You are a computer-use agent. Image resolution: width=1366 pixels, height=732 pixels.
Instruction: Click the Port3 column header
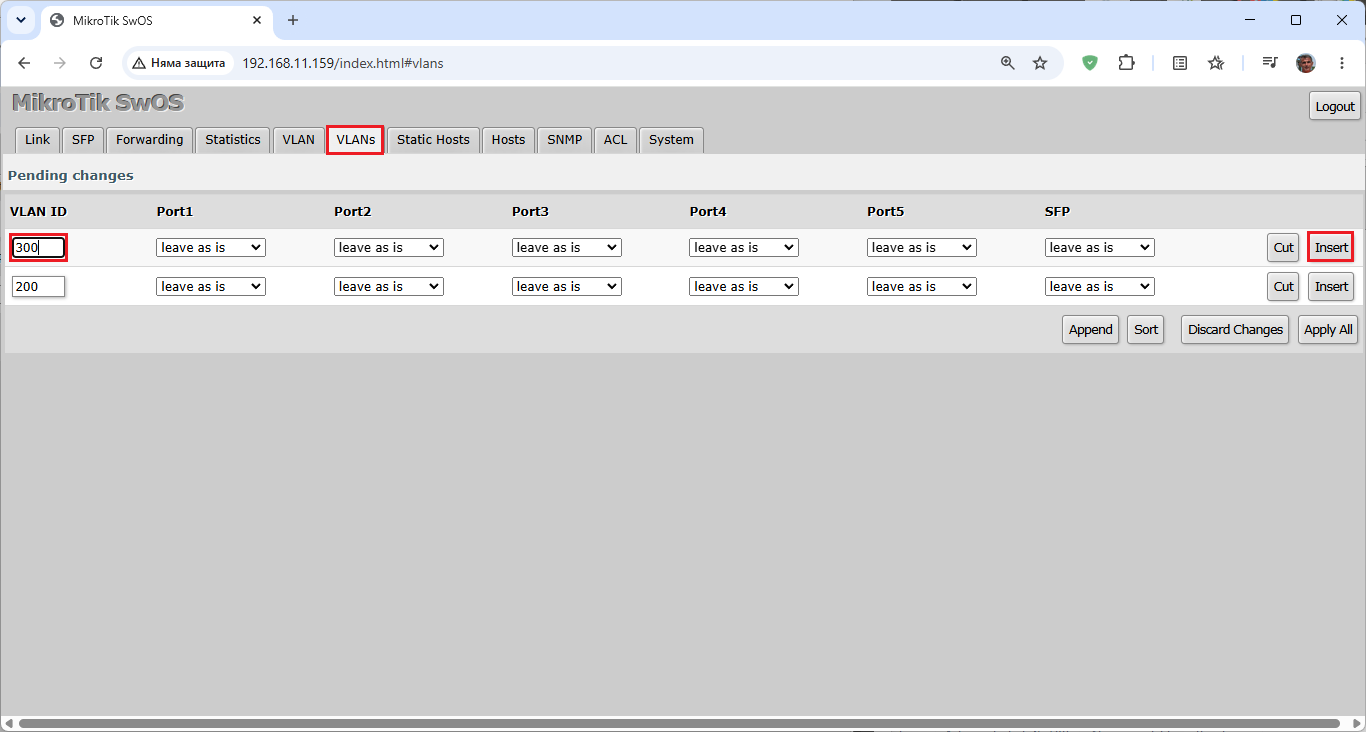530,212
